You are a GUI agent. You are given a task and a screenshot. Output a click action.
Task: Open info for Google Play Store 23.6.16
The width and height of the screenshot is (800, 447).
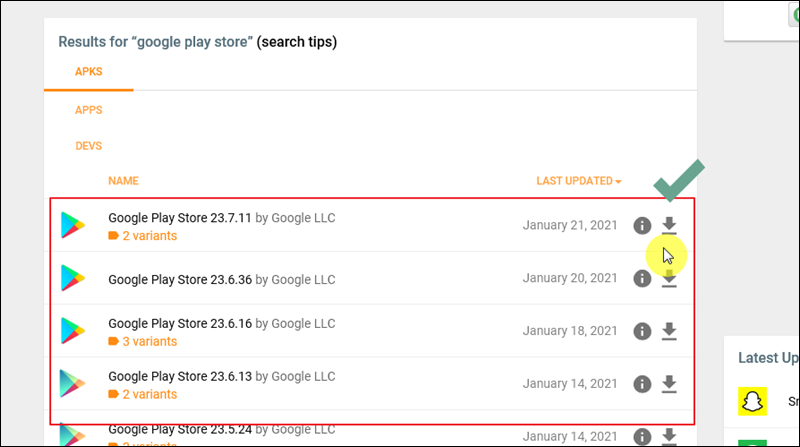coord(642,331)
